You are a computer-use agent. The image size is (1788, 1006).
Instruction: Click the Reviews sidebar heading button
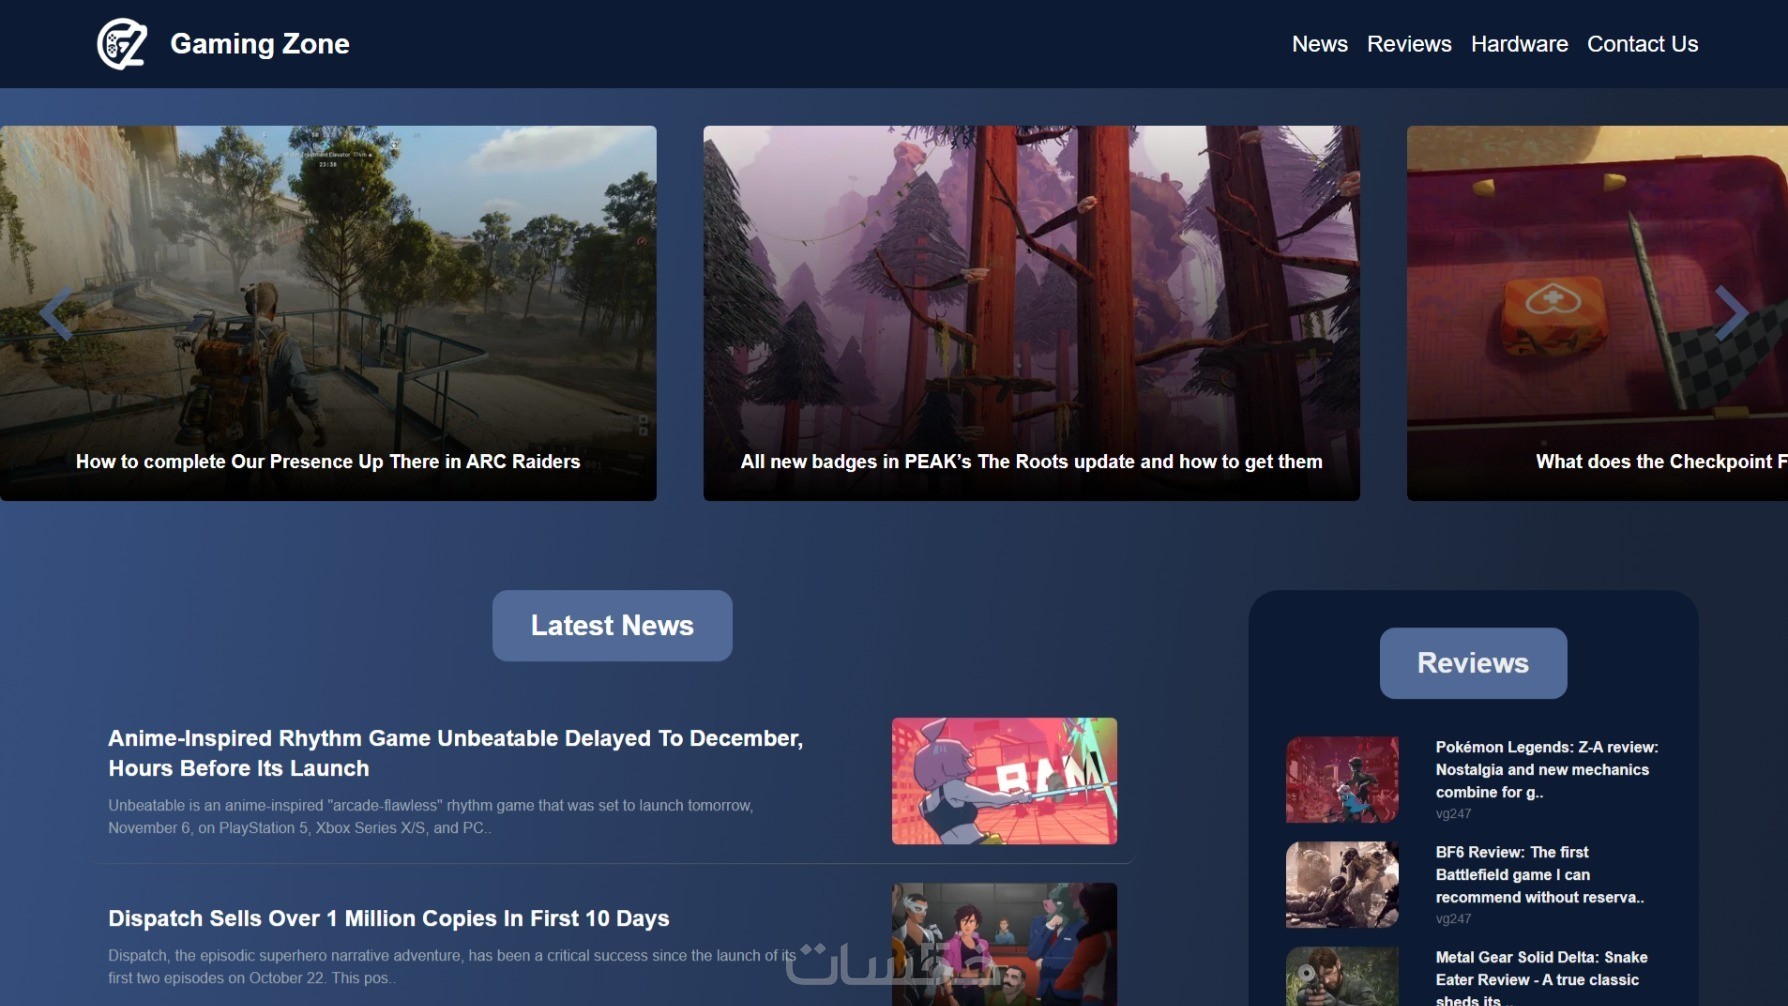point(1473,663)
